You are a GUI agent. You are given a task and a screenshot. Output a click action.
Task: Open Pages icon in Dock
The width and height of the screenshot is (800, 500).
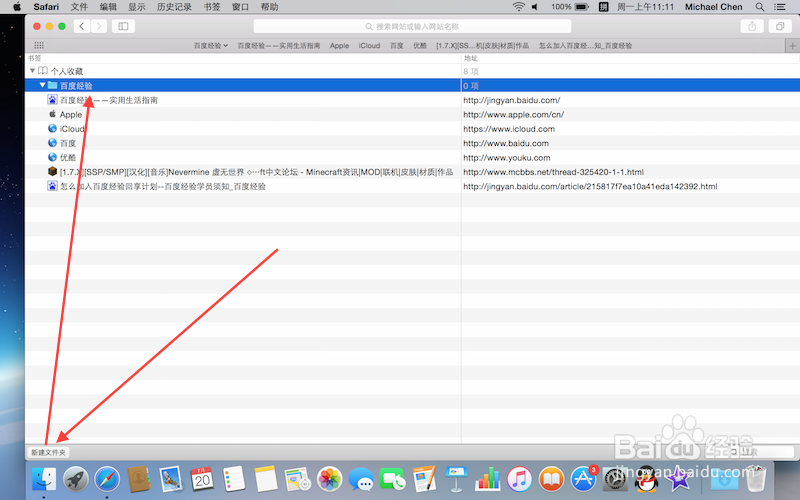click(424, 480)
